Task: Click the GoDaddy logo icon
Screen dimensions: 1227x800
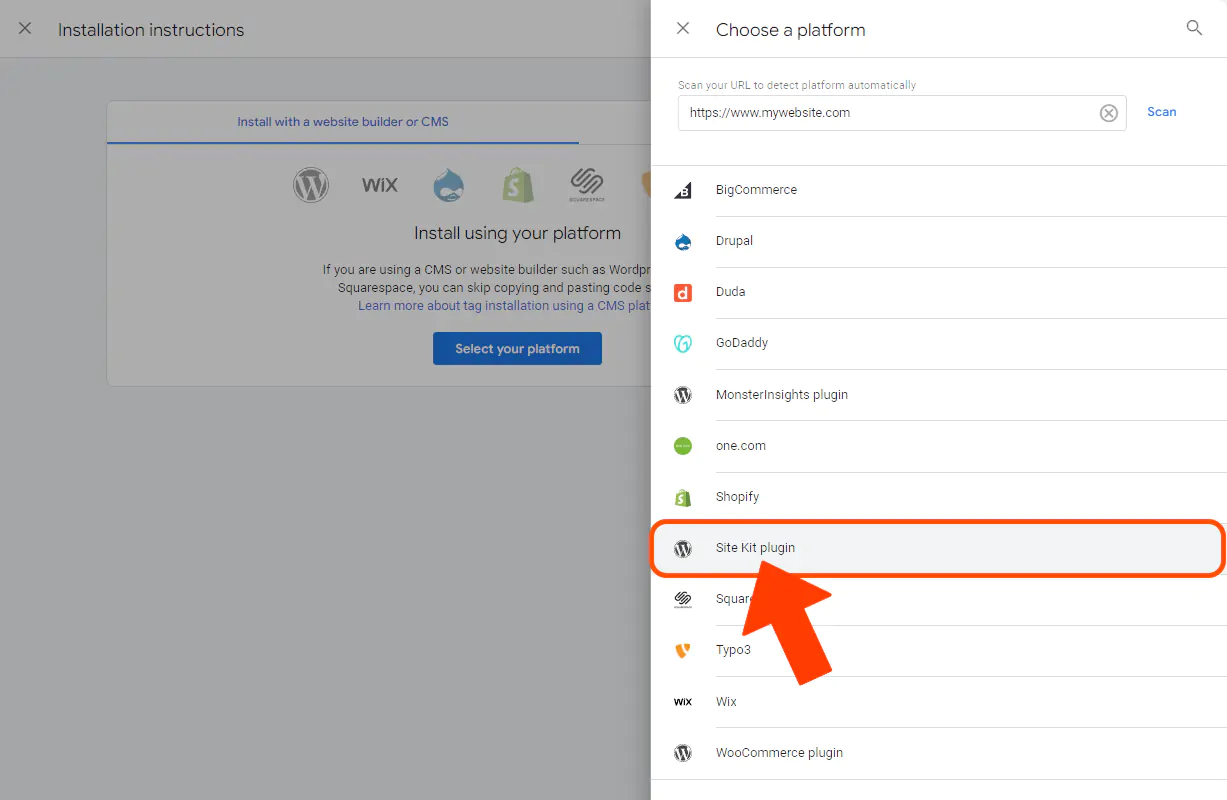Action: tap(683, 343)
